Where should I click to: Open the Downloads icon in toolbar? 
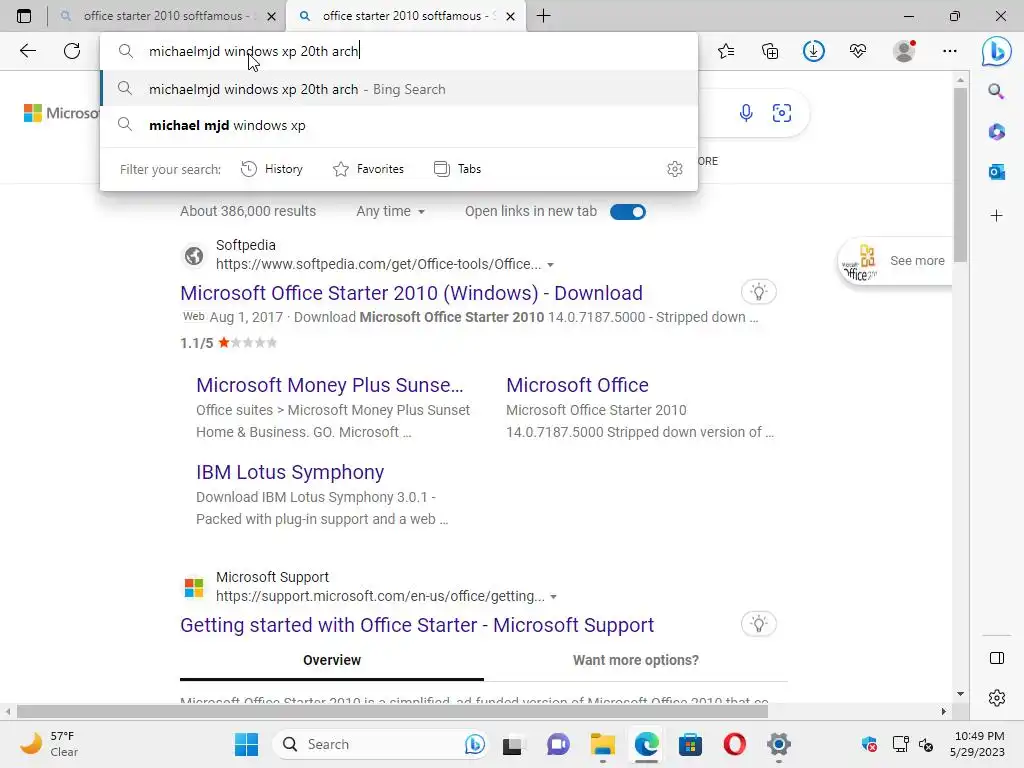coord(814,51)
